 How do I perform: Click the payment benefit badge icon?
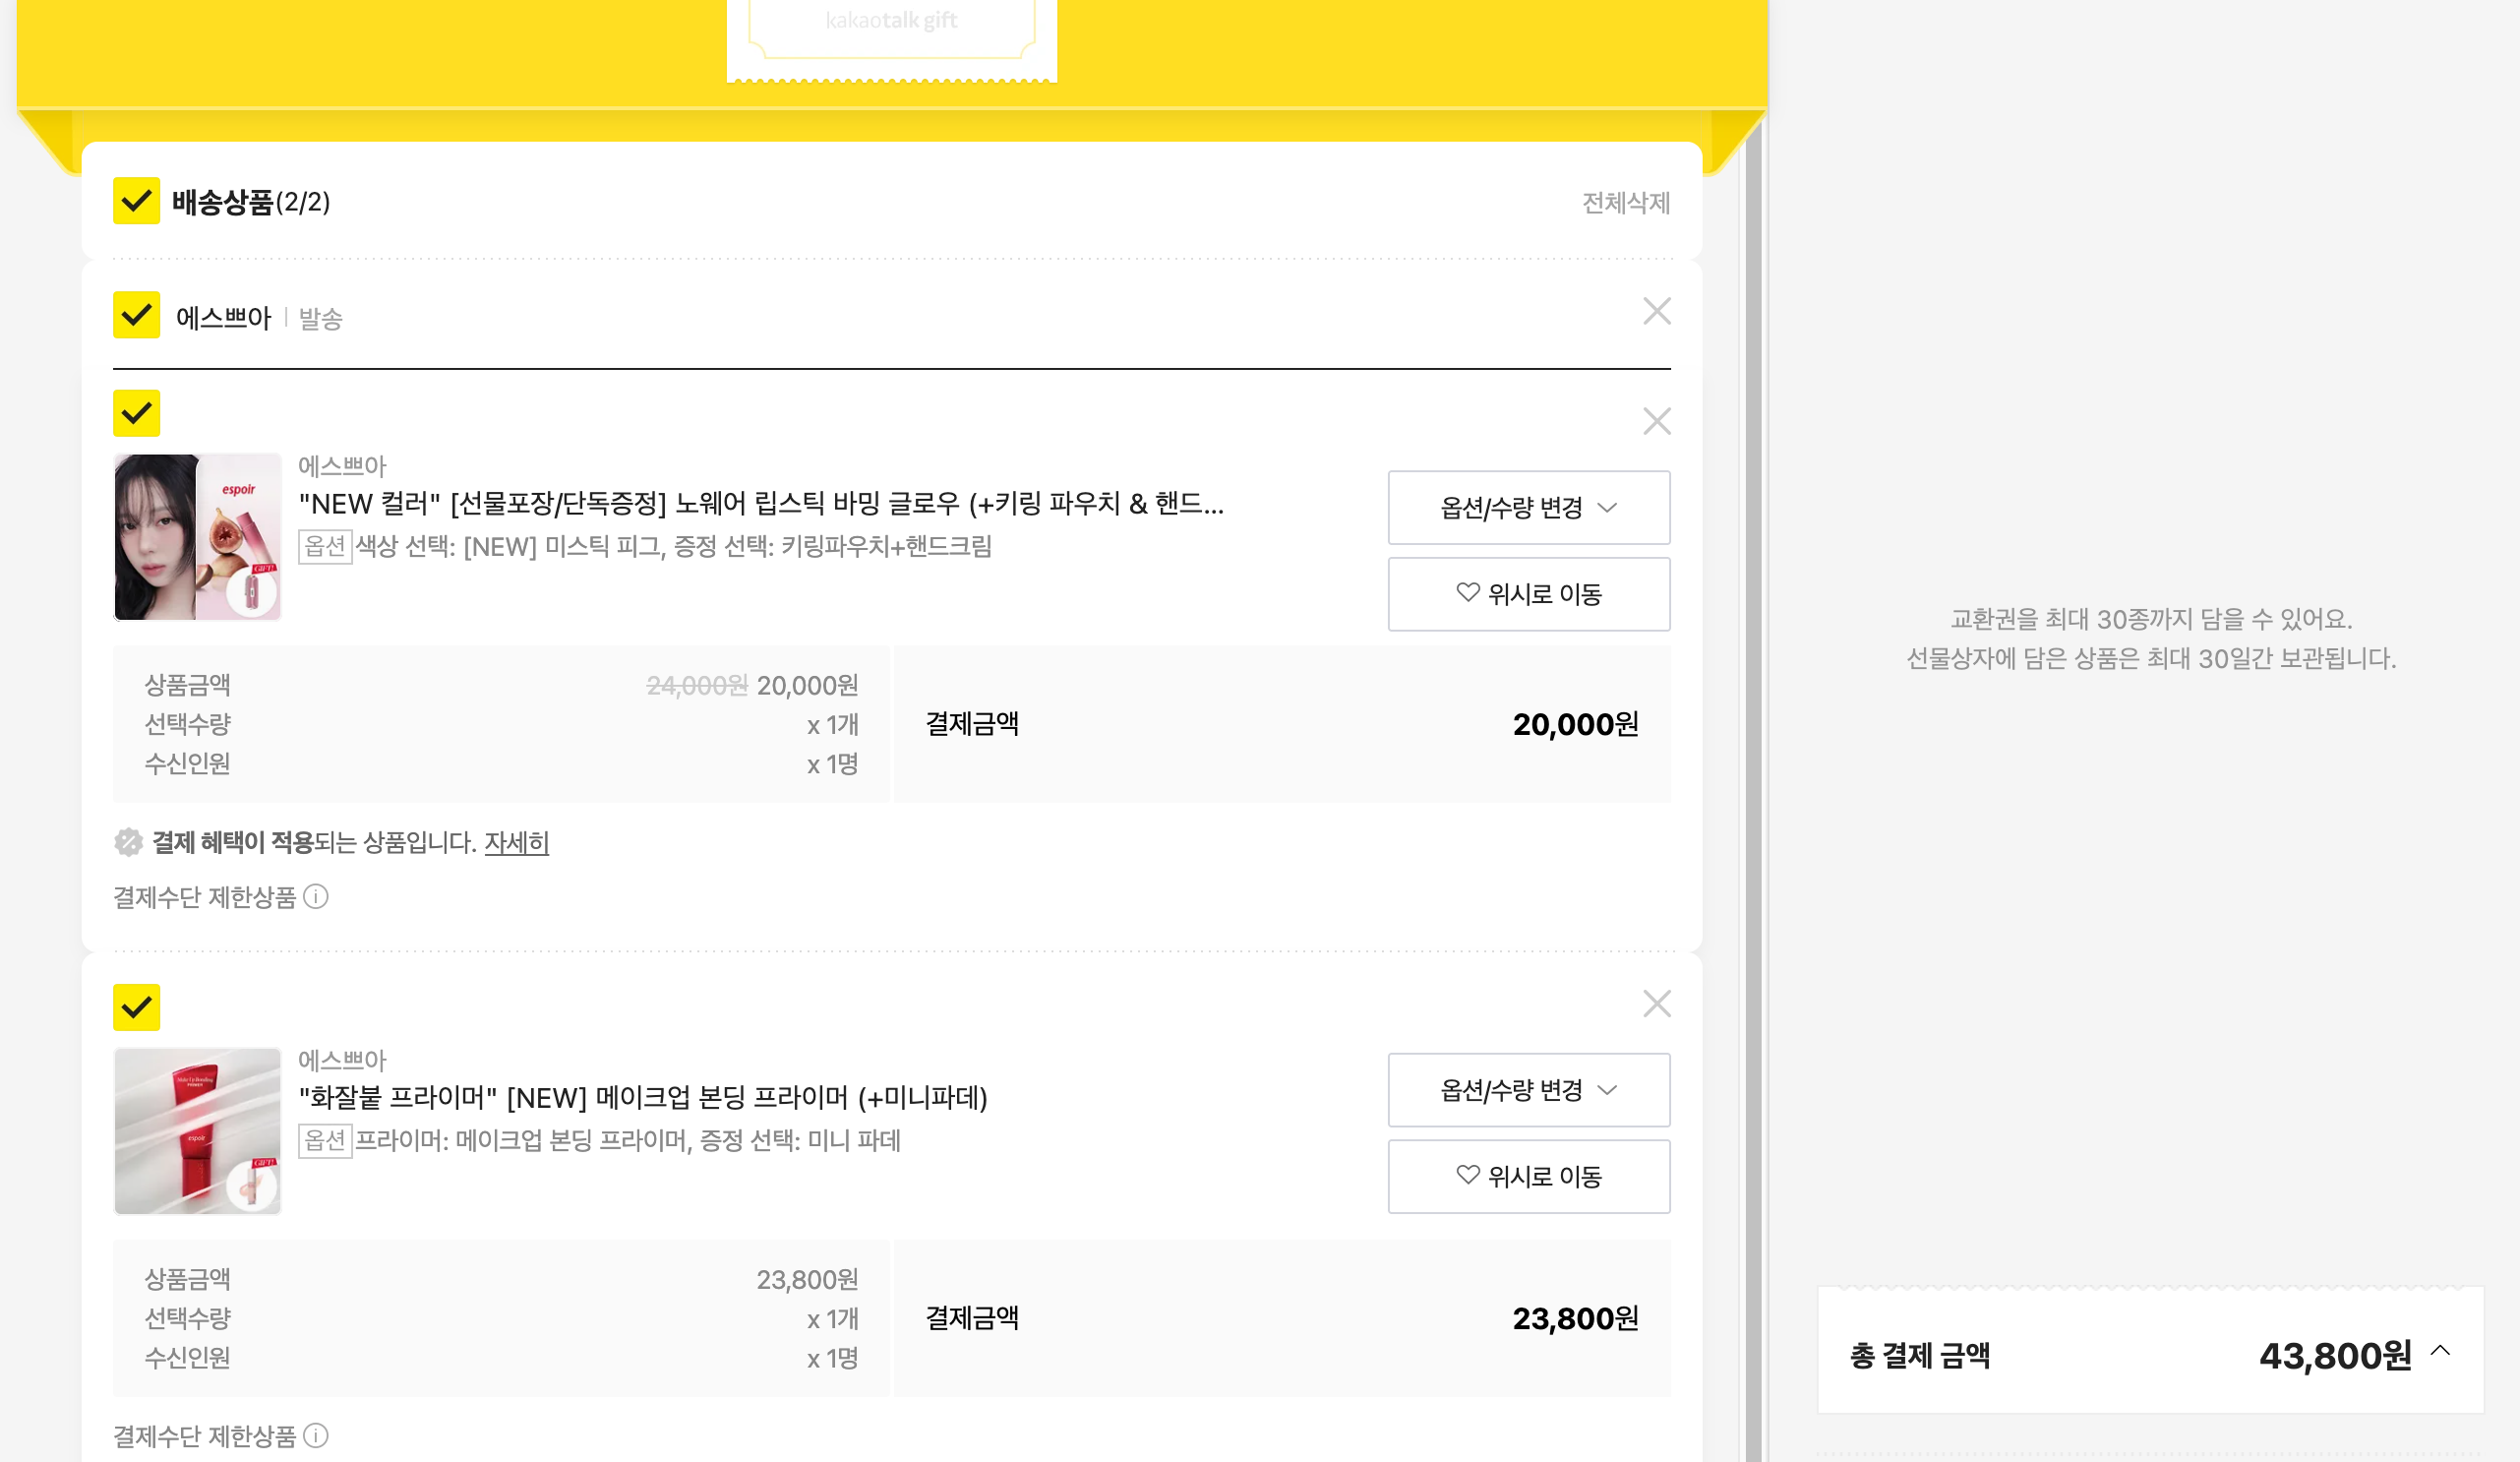(128, 842)
